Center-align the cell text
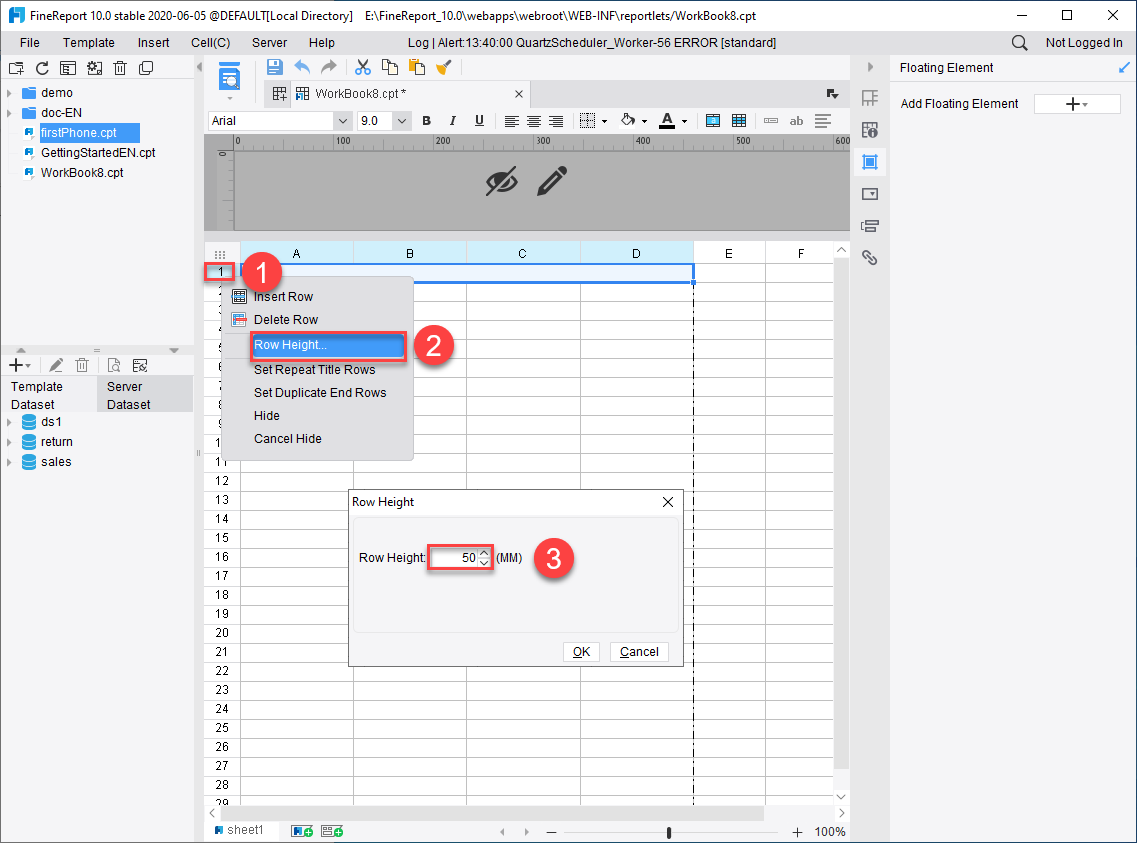 click(534, 121)
